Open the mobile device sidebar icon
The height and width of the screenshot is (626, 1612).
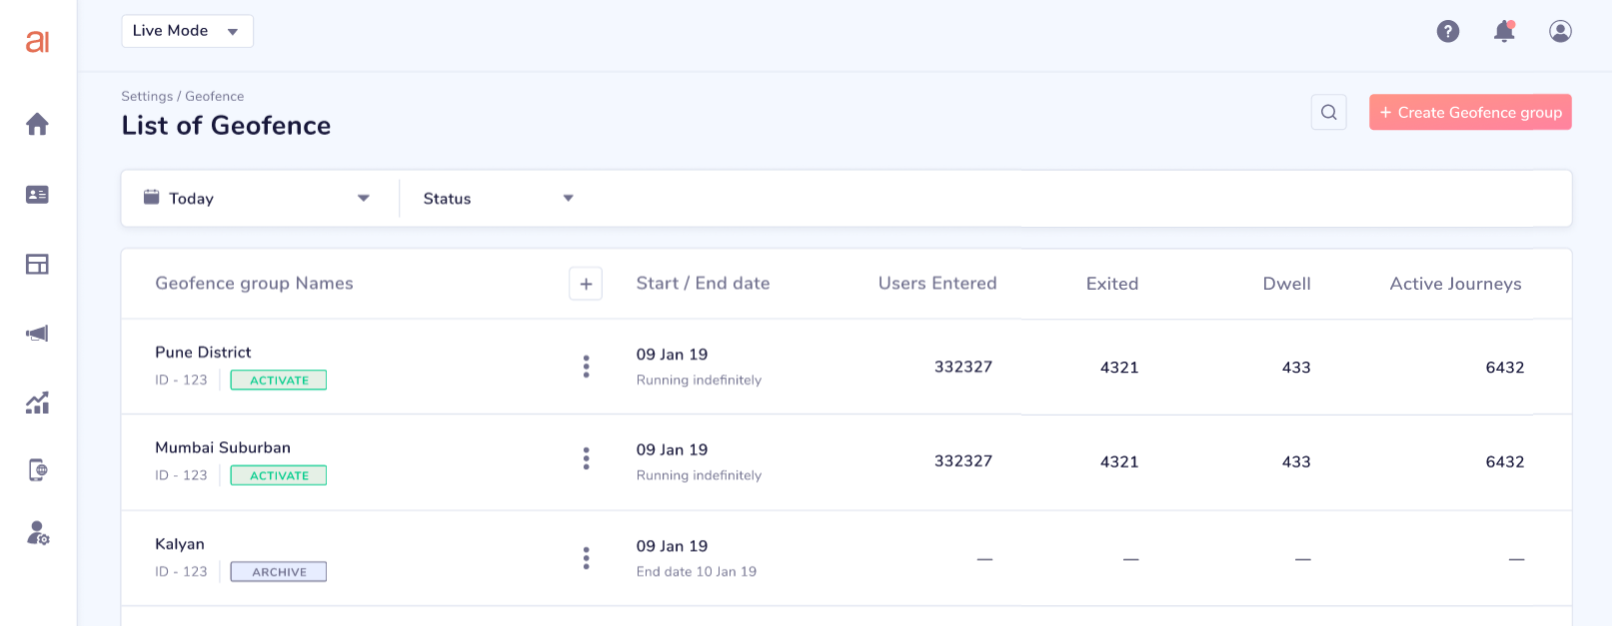pos(37,470)
